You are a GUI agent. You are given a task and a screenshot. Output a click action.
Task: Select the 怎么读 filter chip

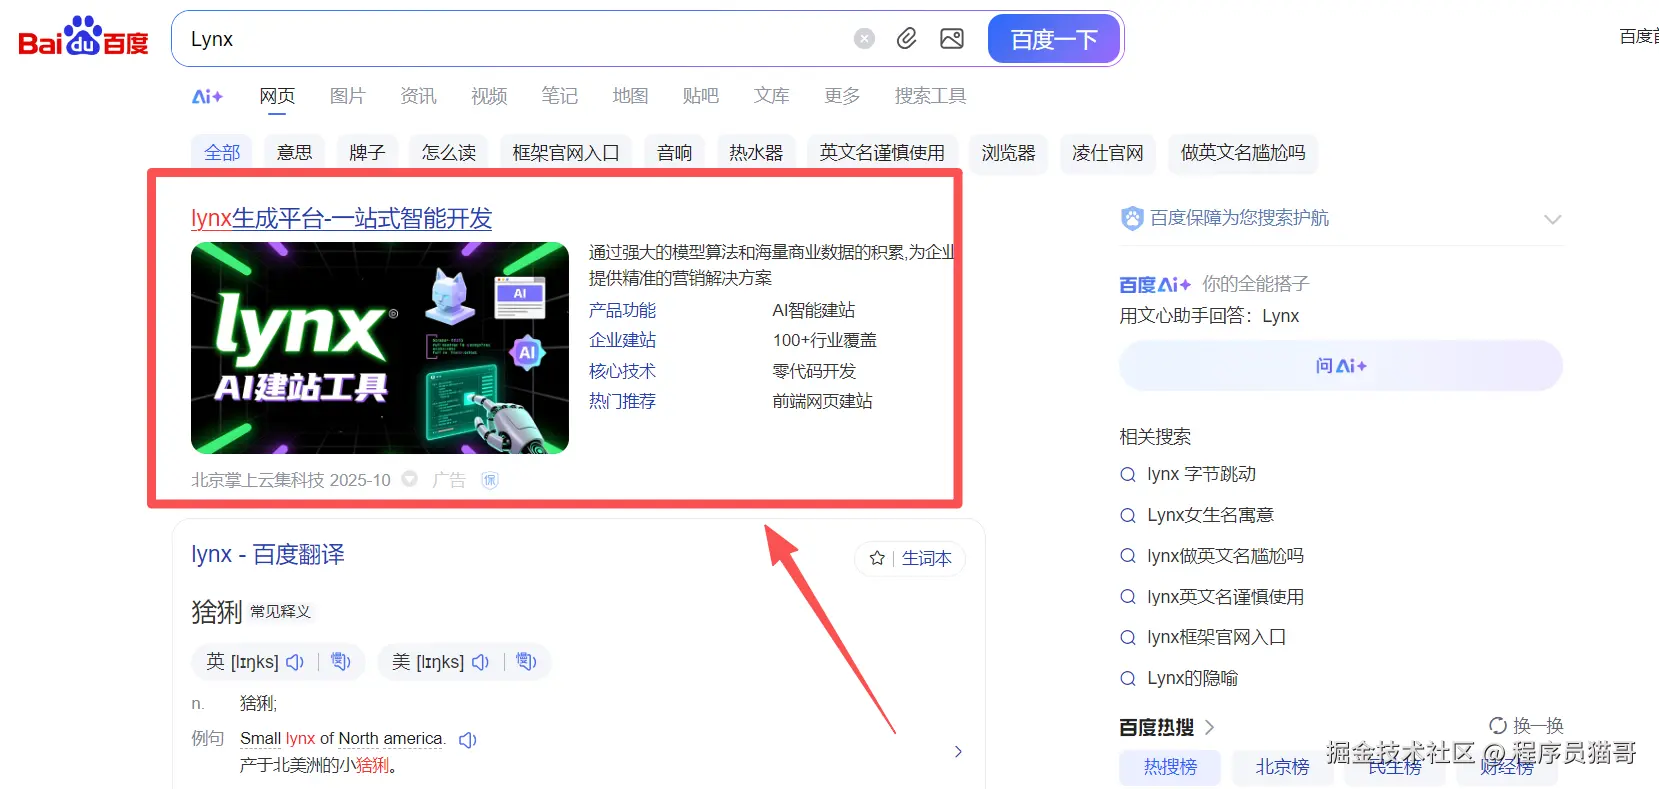448,153
